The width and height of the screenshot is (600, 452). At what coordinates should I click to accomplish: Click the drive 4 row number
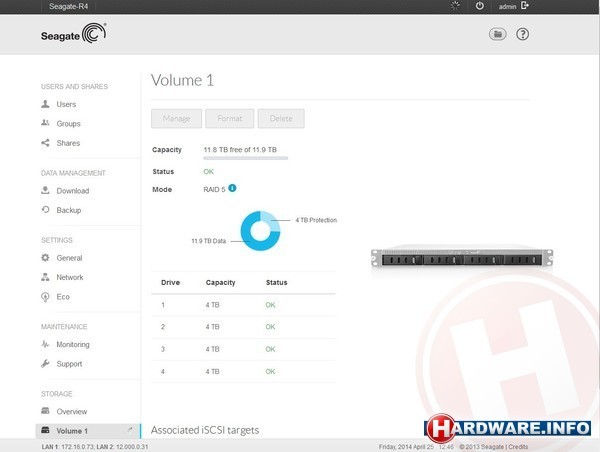pyautogui.click(x=163, y=371)
